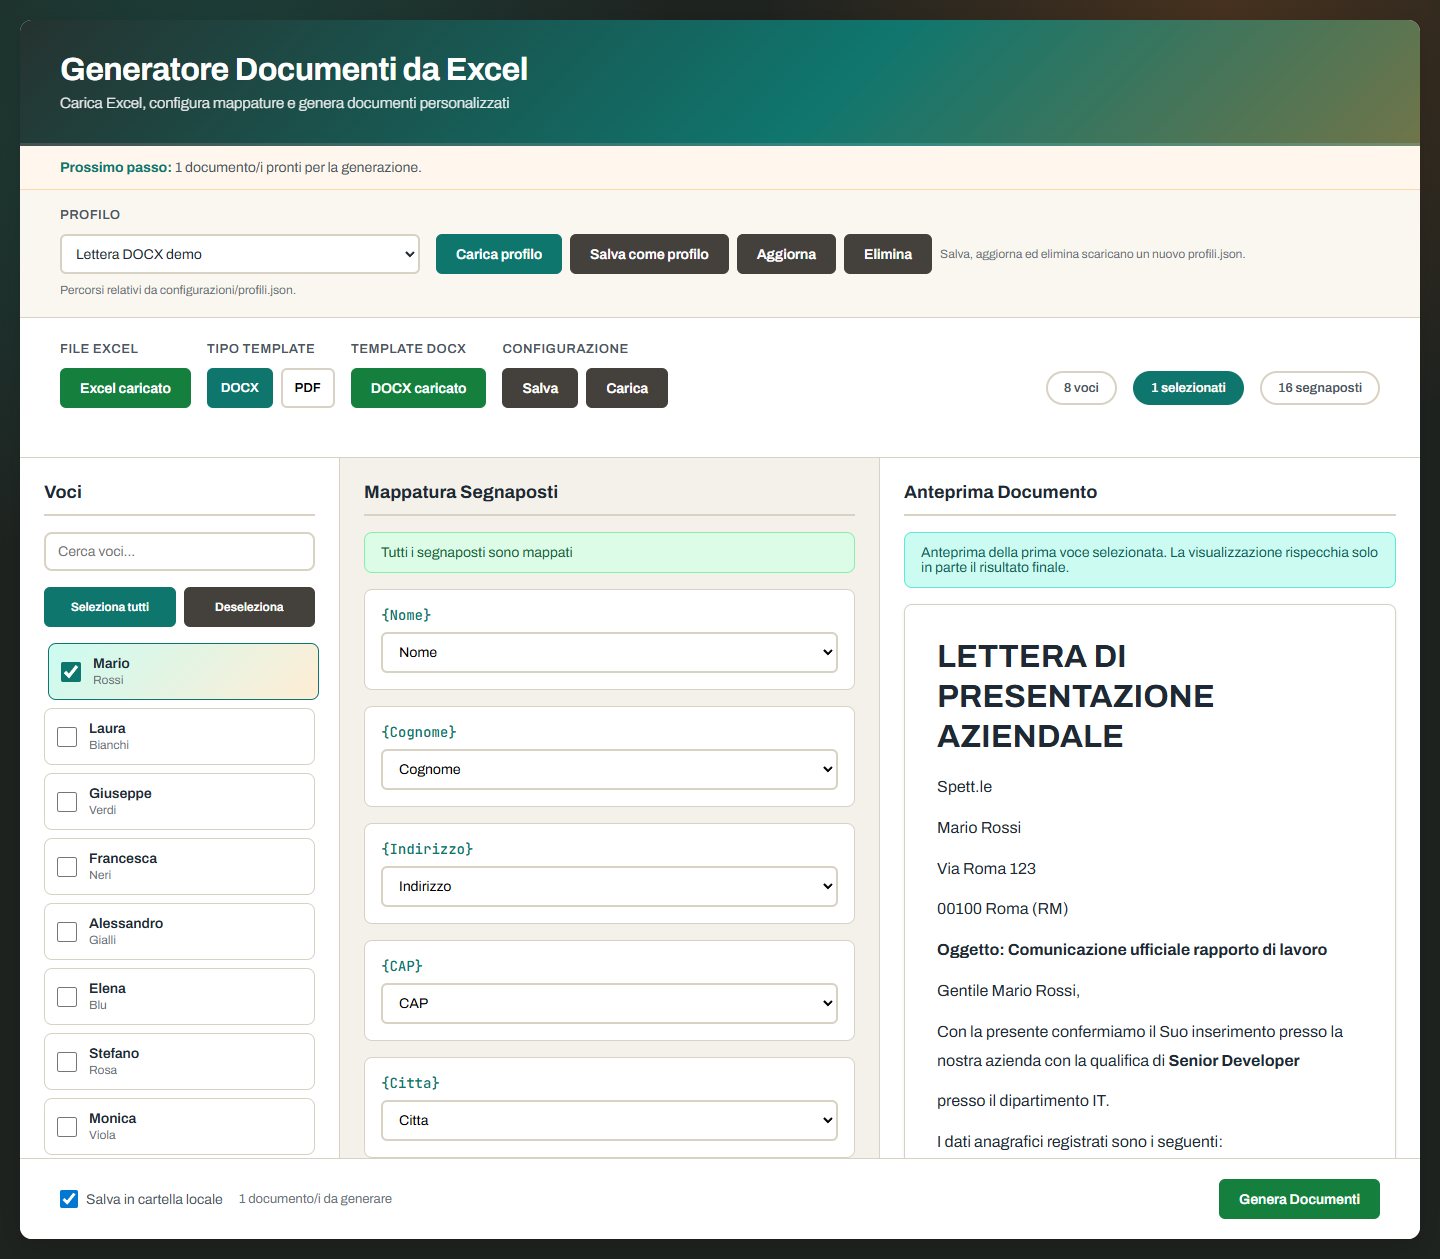
Task: Click the Aggiorna profile button
Action: [x=786, y=254]
